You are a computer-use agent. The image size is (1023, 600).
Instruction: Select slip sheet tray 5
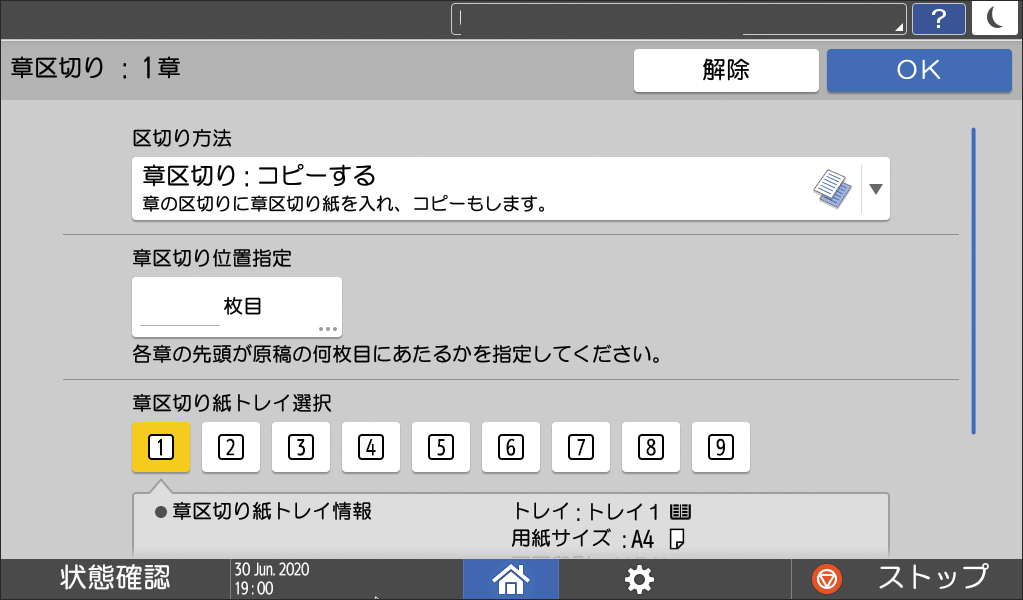pos(440,447)
